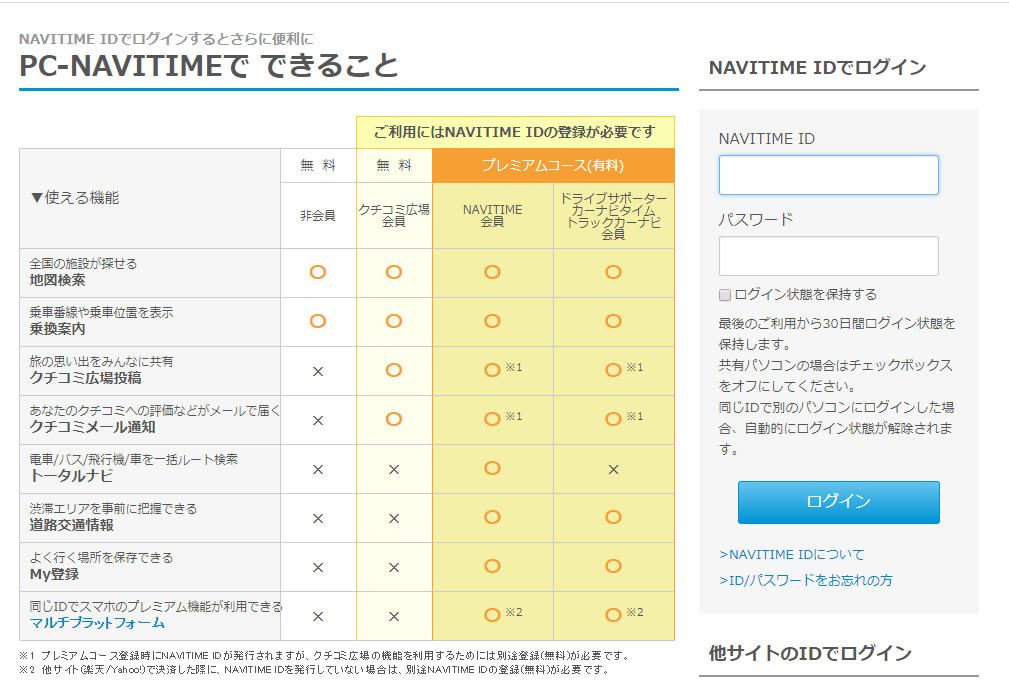Image resolution: width=1009 pixels, height=688 pixels.
Task: Click トータルナビ cross mark in ドライブサポーター column
Action: 613,469
